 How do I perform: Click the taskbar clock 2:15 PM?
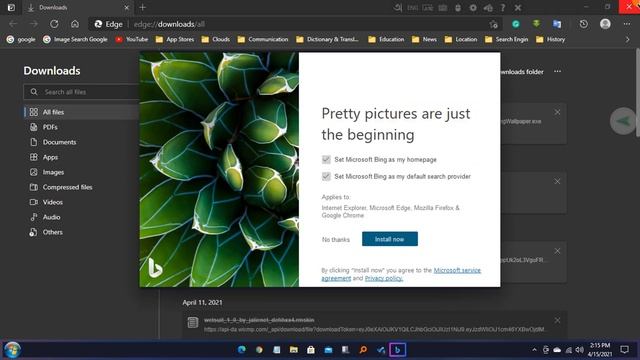point(600,350)
